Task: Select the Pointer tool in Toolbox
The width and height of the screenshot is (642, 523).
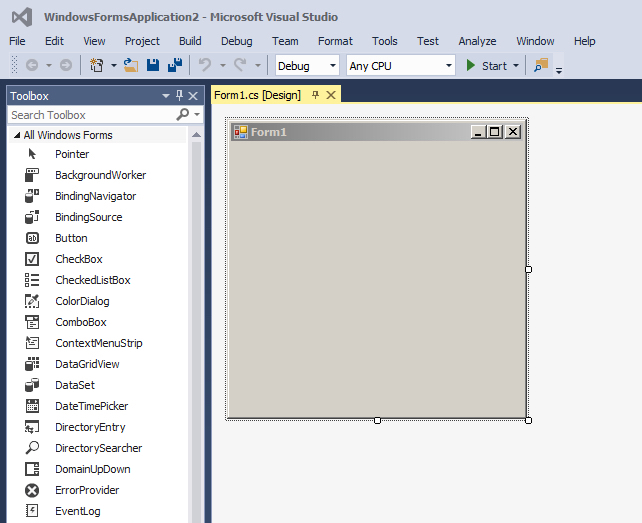Action: (71, 154)
